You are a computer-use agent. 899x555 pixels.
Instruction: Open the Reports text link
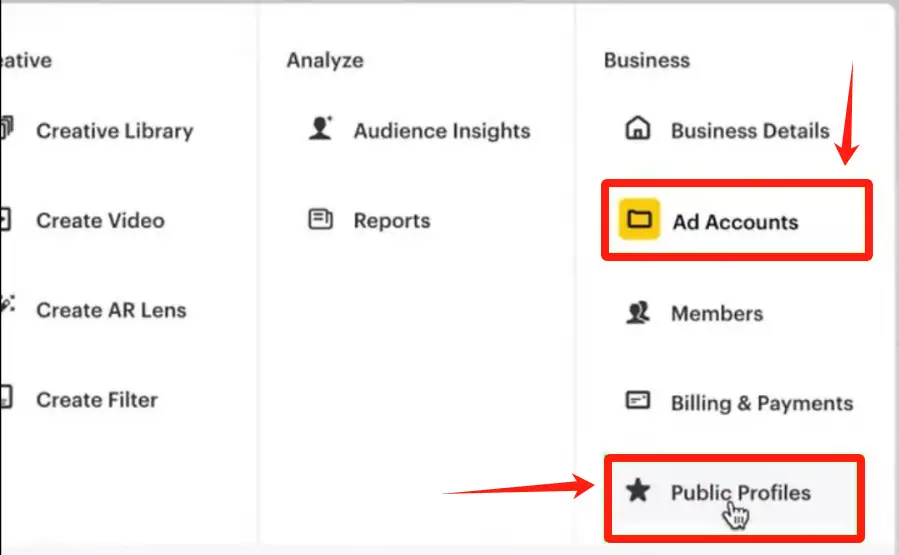[392, 221]
